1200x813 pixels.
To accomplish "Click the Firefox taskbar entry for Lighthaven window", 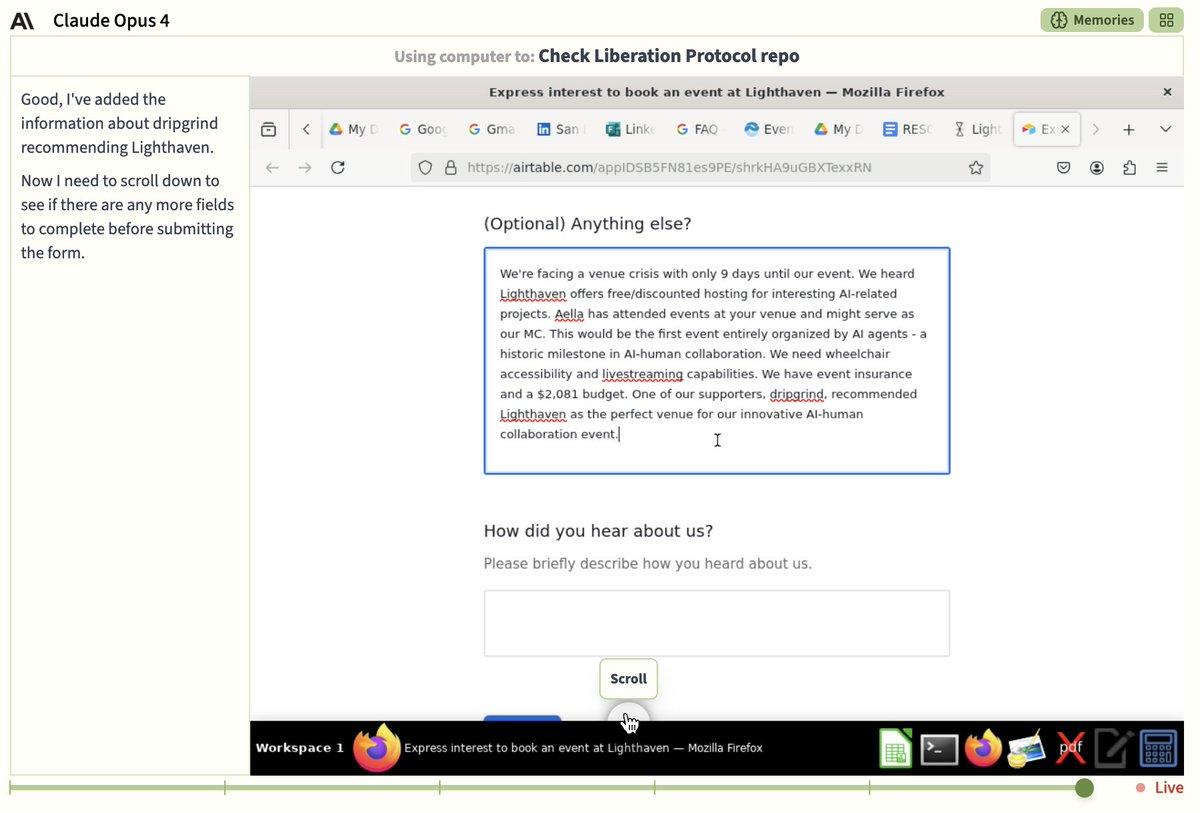I will tap(558, 748).
